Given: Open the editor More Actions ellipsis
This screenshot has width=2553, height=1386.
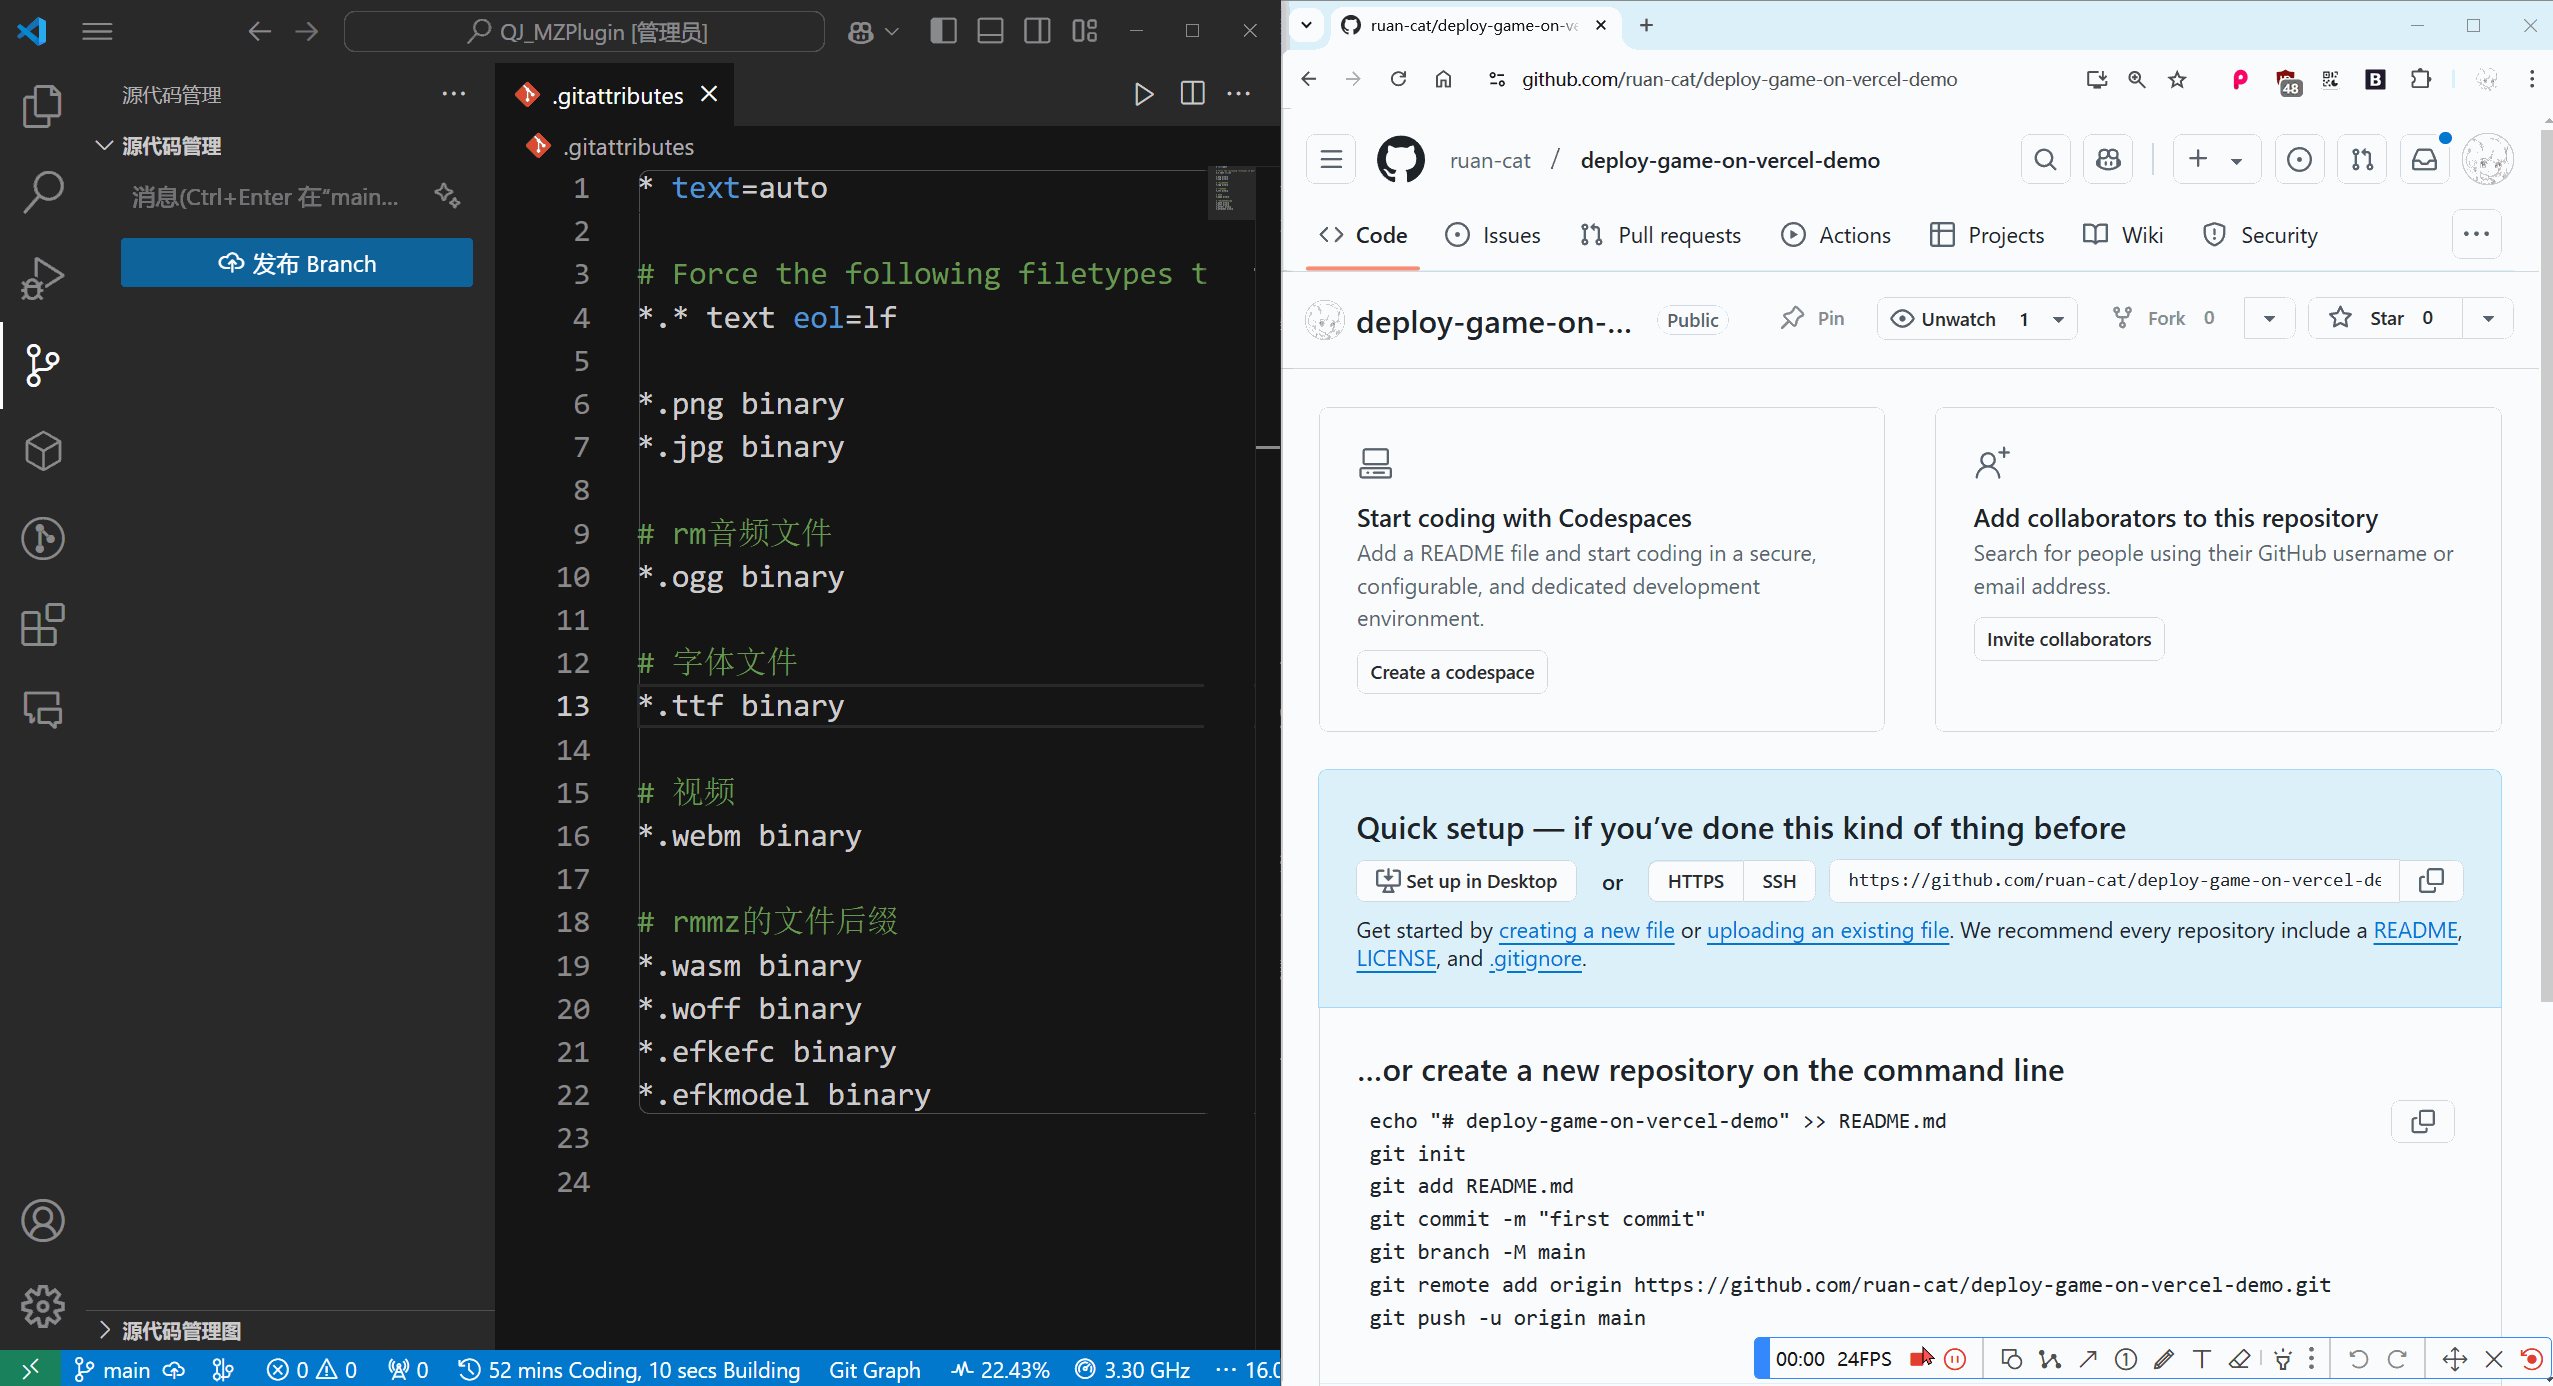Looking at the screenshot, I should point(1239,94).
